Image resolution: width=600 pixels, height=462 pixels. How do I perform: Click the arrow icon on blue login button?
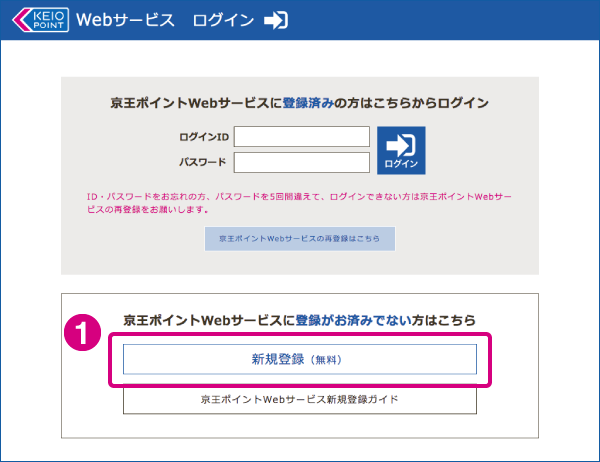pyautogui.click(x=401, y=143)
